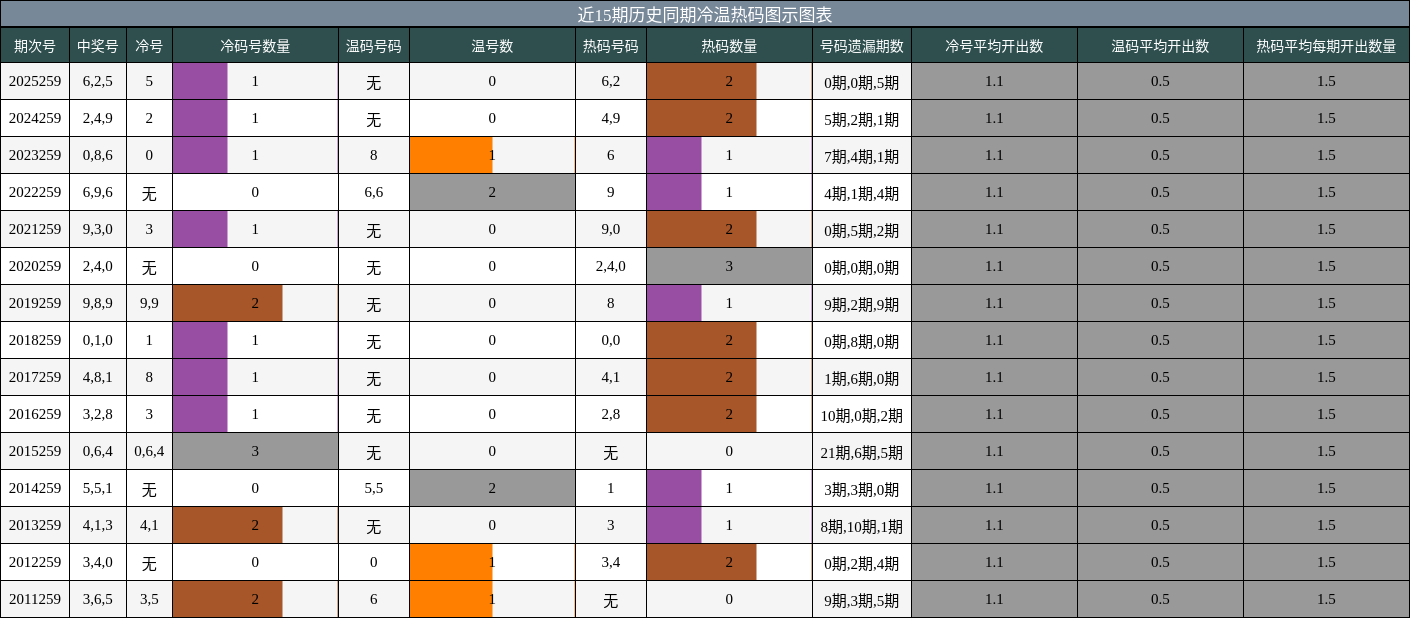Click the brown cold-count bar in row 2019259
This screenshot has width=1410, height=618.
[x=227, y=303]
